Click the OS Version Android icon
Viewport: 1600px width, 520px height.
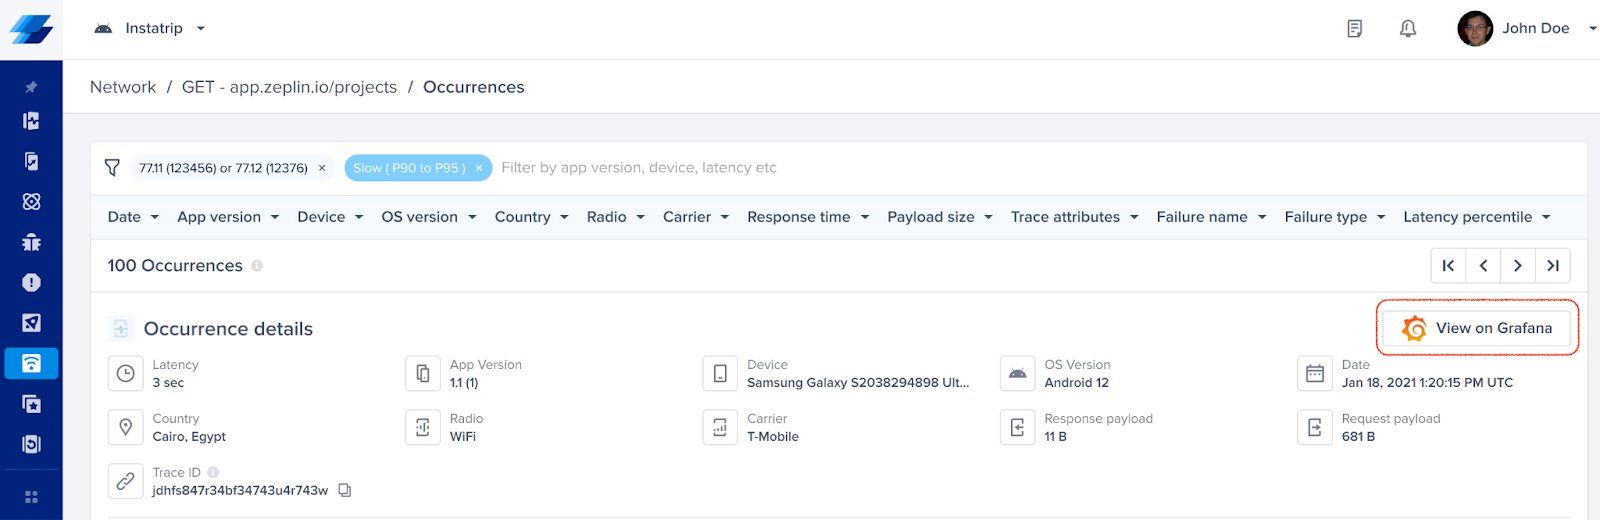1017,373
